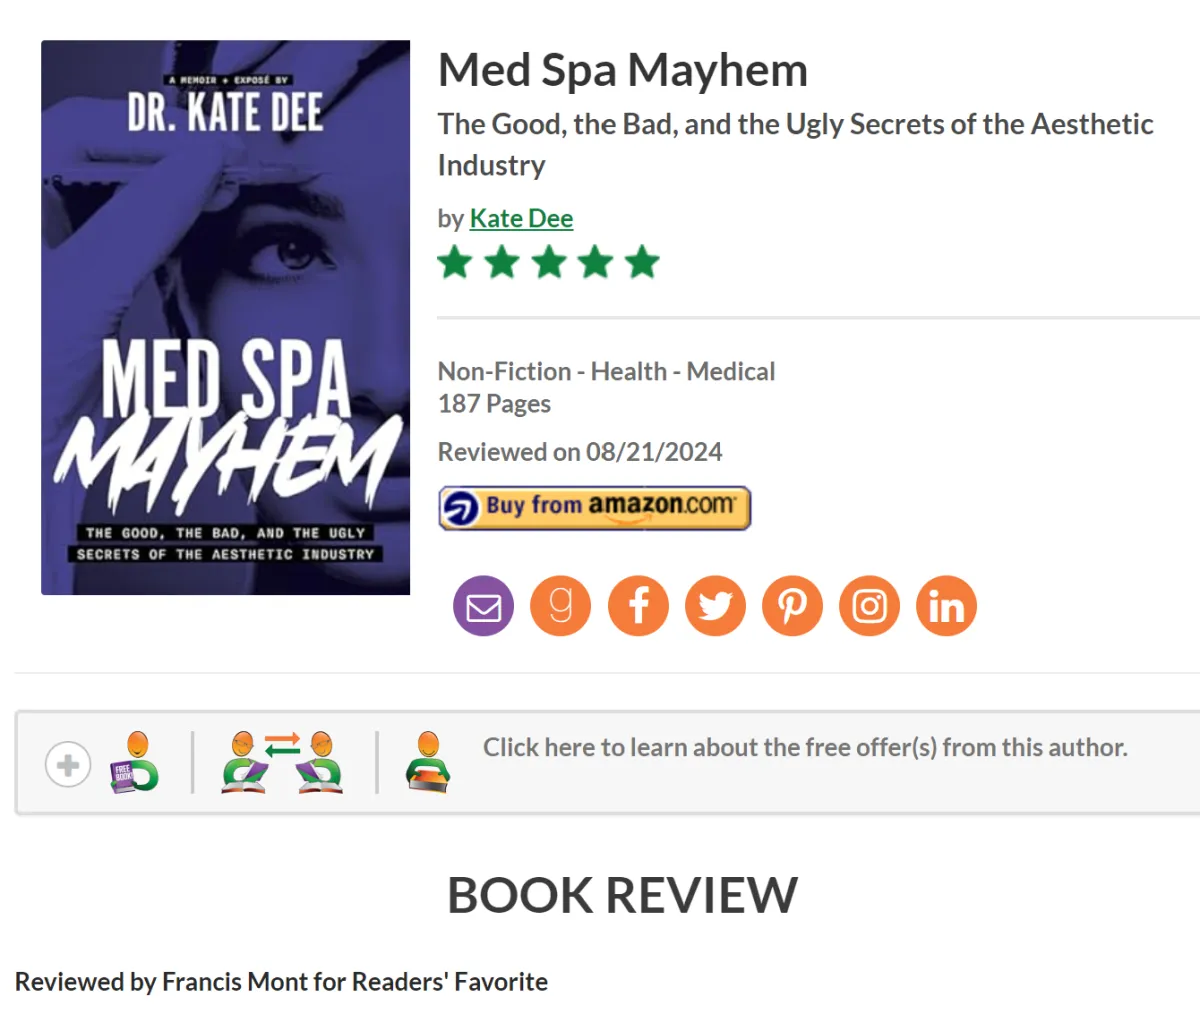The width and height of the screenshot is (1200, 1022).
Task: Click the Non-Fiction - Health - Medical genre
Action: click(x=606, y=371)
